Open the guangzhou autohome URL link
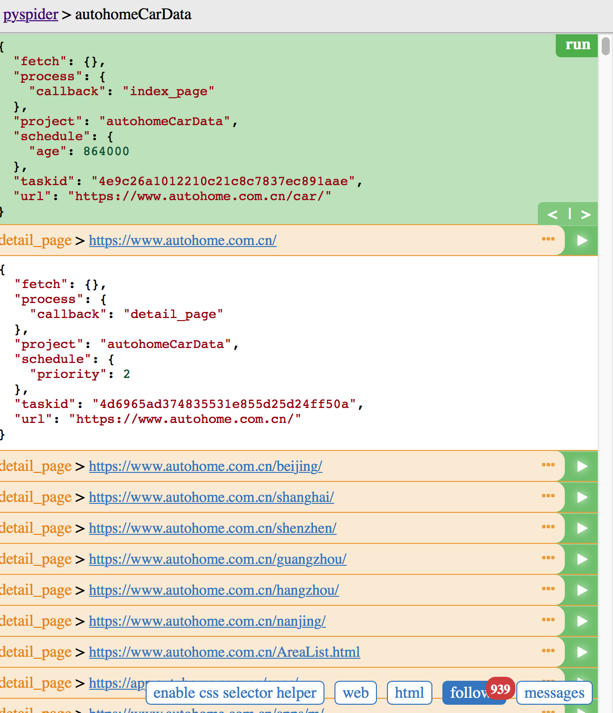The image size is (613, 713). (217, 559)
